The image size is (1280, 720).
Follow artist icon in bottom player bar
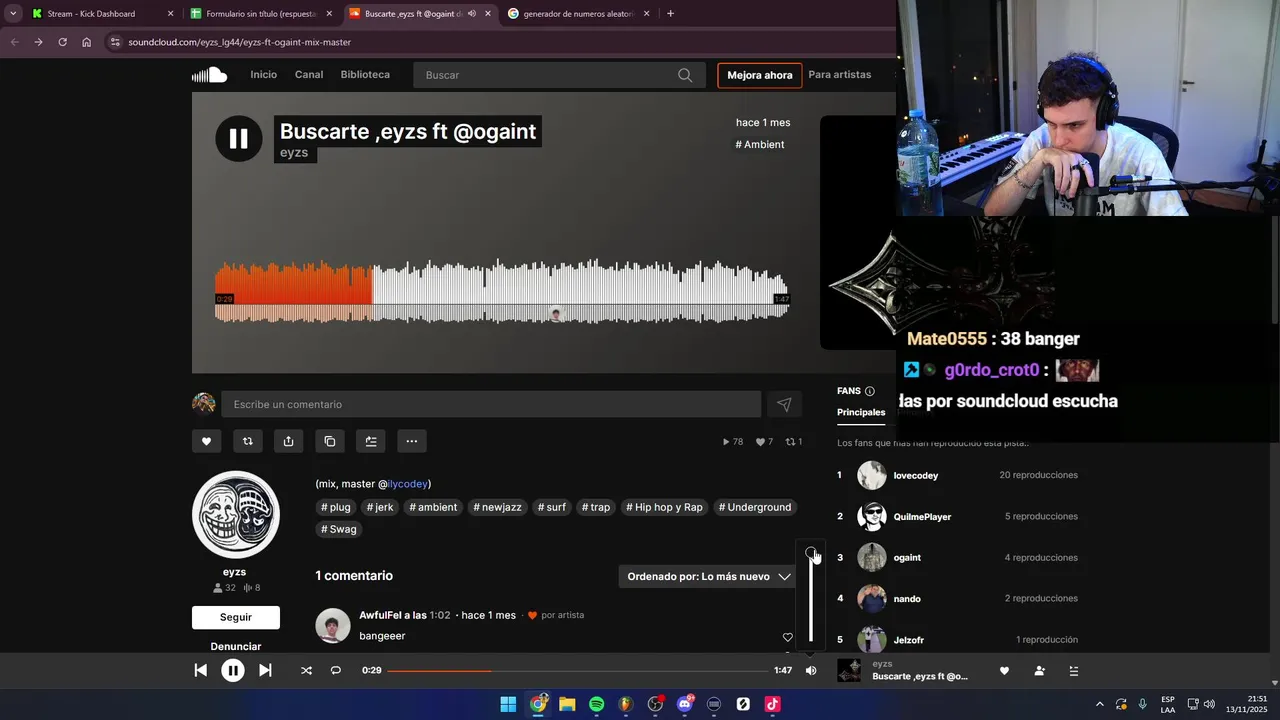(x=1040, y=671)
